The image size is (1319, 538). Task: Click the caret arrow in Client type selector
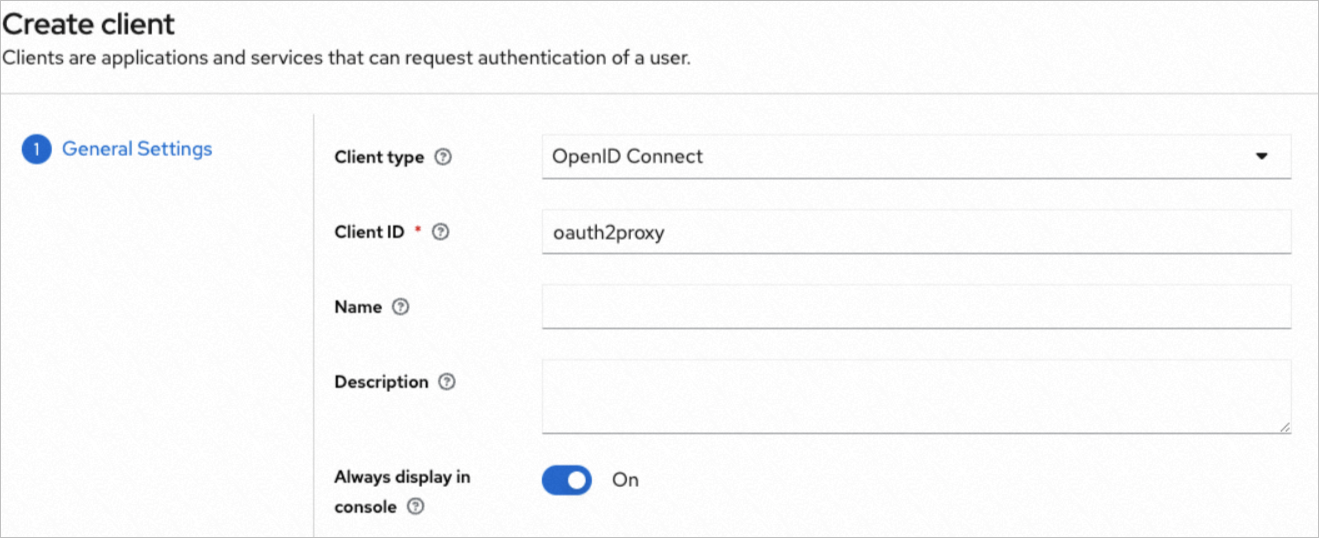[1262, 157]
